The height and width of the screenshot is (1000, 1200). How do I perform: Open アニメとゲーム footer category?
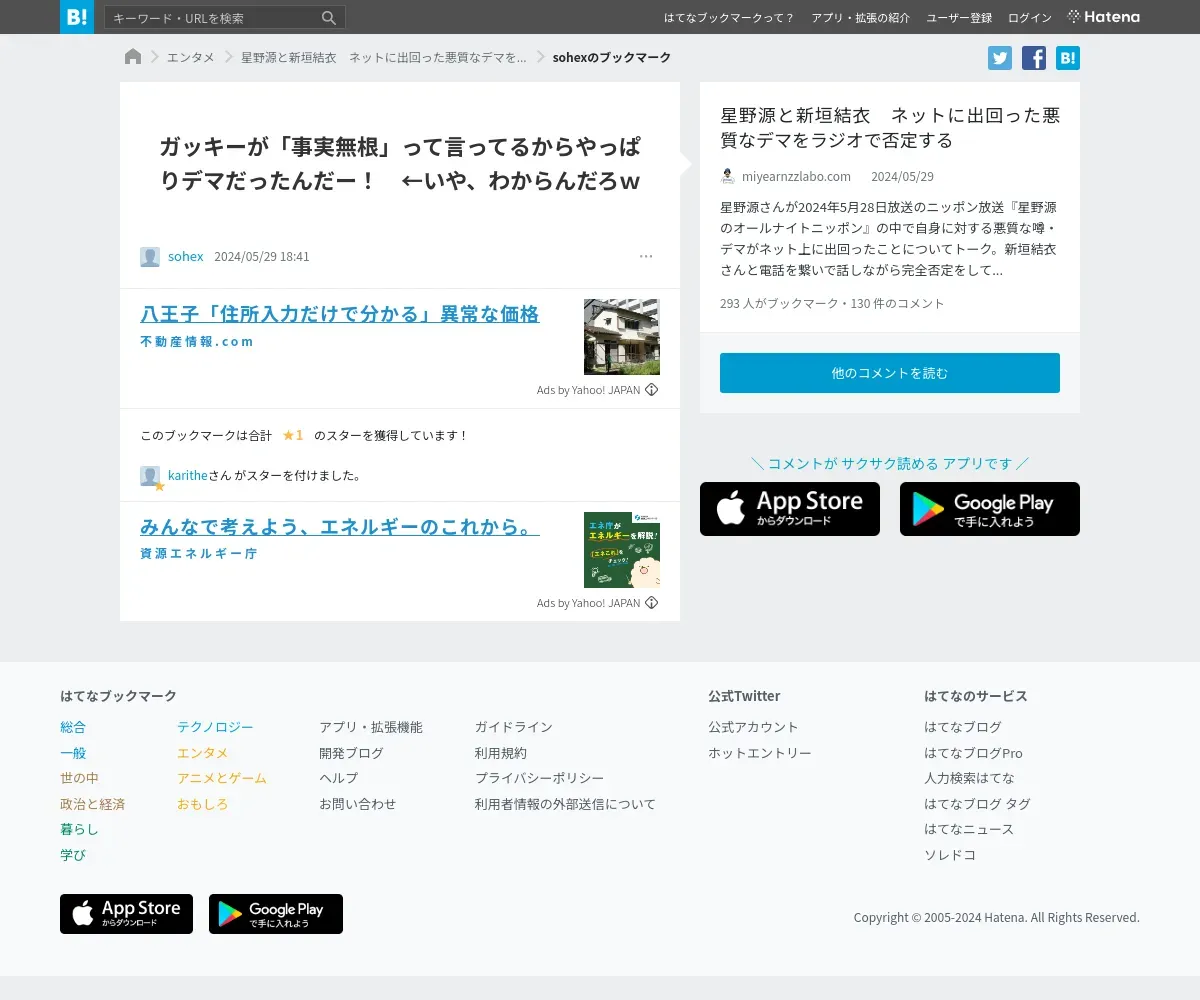(x=222, y=778)
